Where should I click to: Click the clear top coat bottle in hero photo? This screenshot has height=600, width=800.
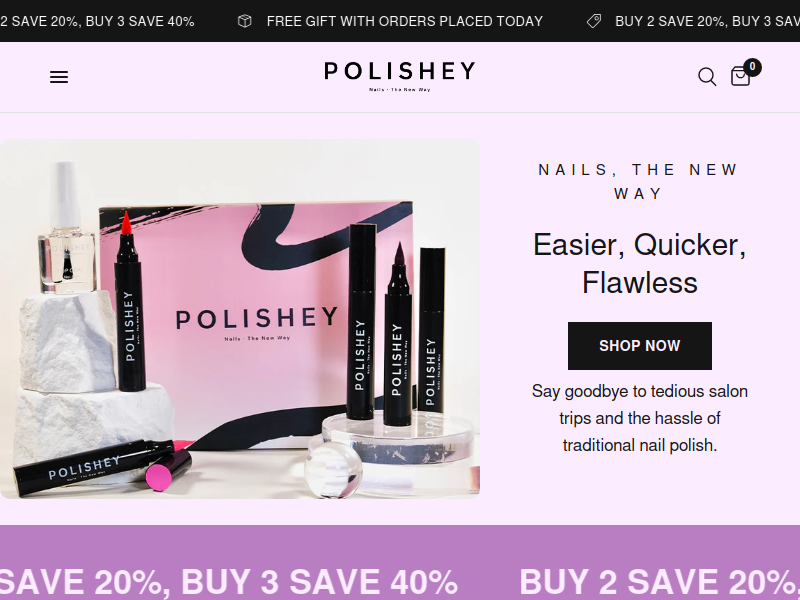67,229
